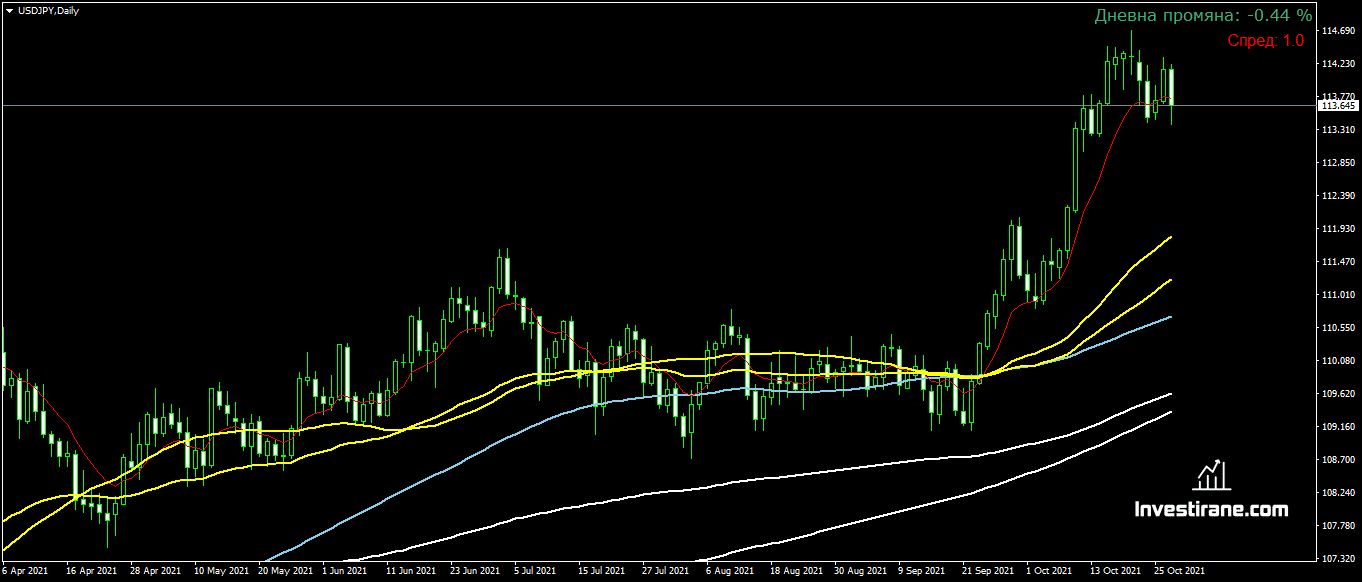This screenshot has width=1362, height=582.
Task: Select the Дневна промяна: -0.44 % label
Action: 1200,15
